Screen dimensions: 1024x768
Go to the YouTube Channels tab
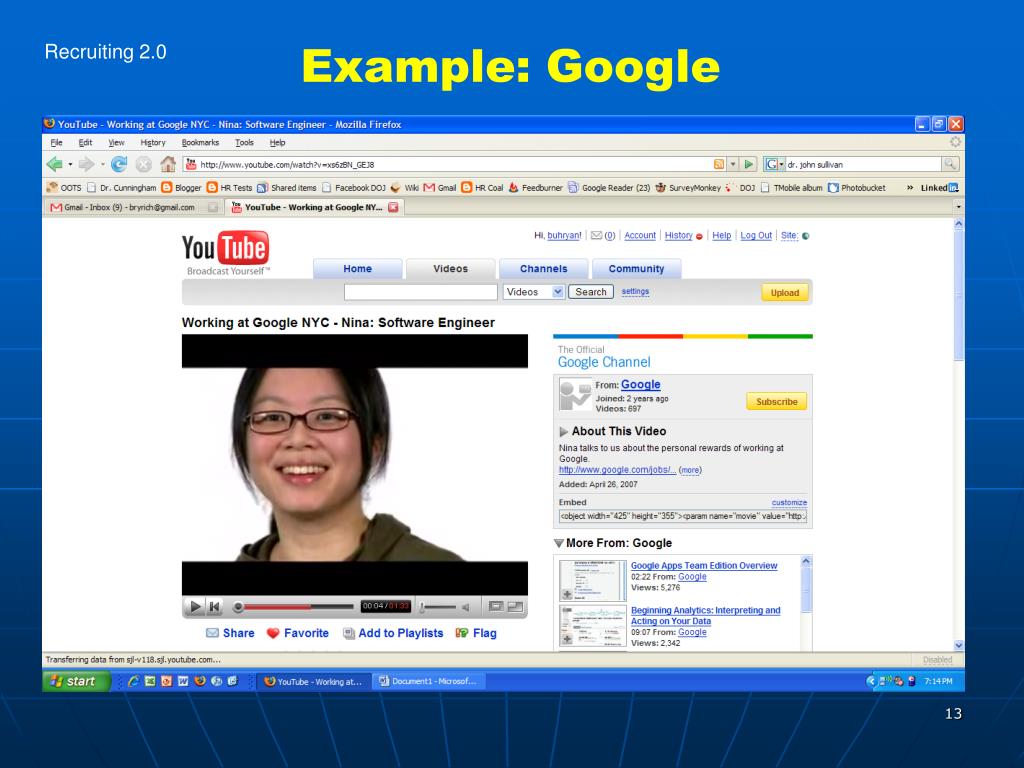pos(543,268)
